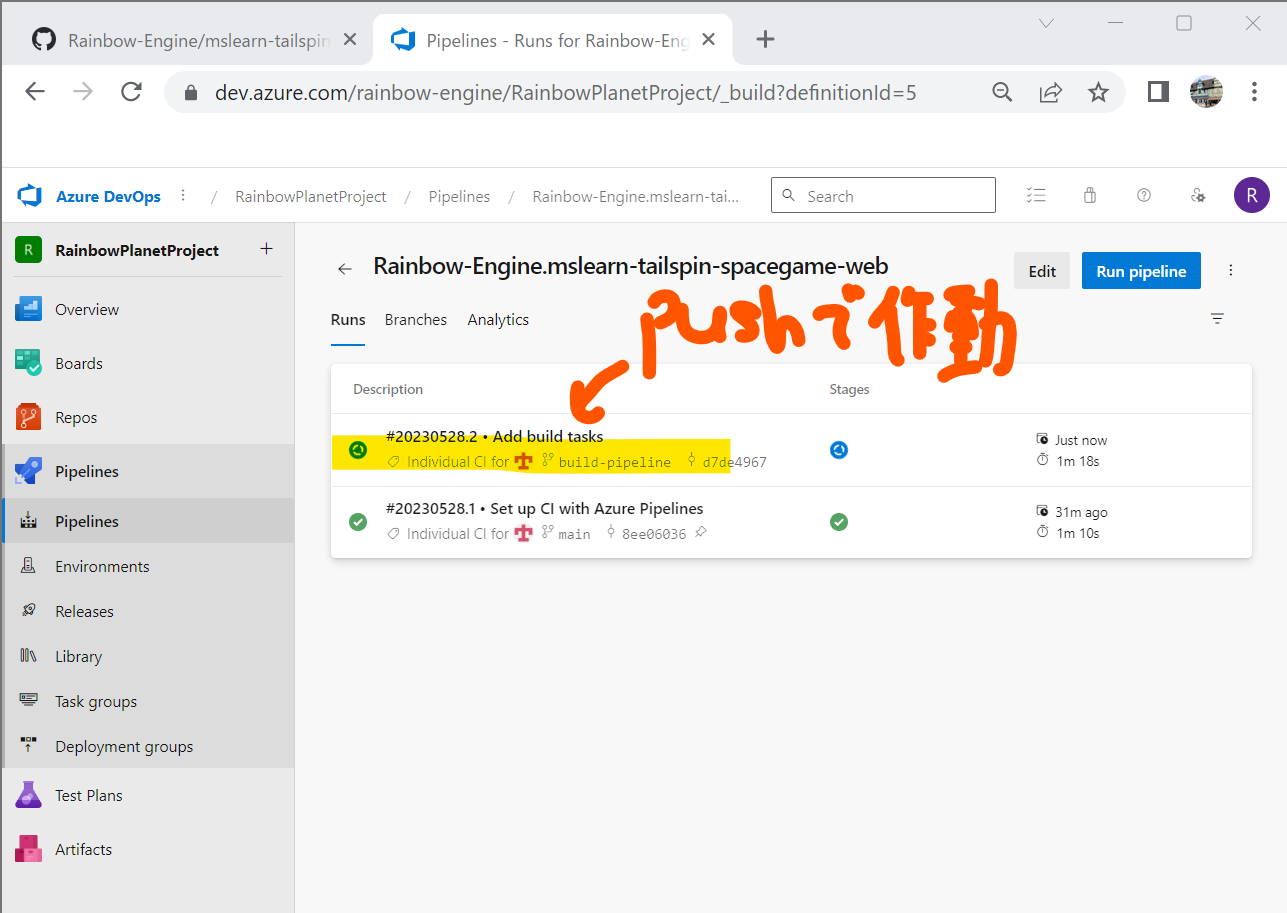Click the RainbowPlanetProject sidebar title
The image size is (1287, 913).
(x=137, y=250)
